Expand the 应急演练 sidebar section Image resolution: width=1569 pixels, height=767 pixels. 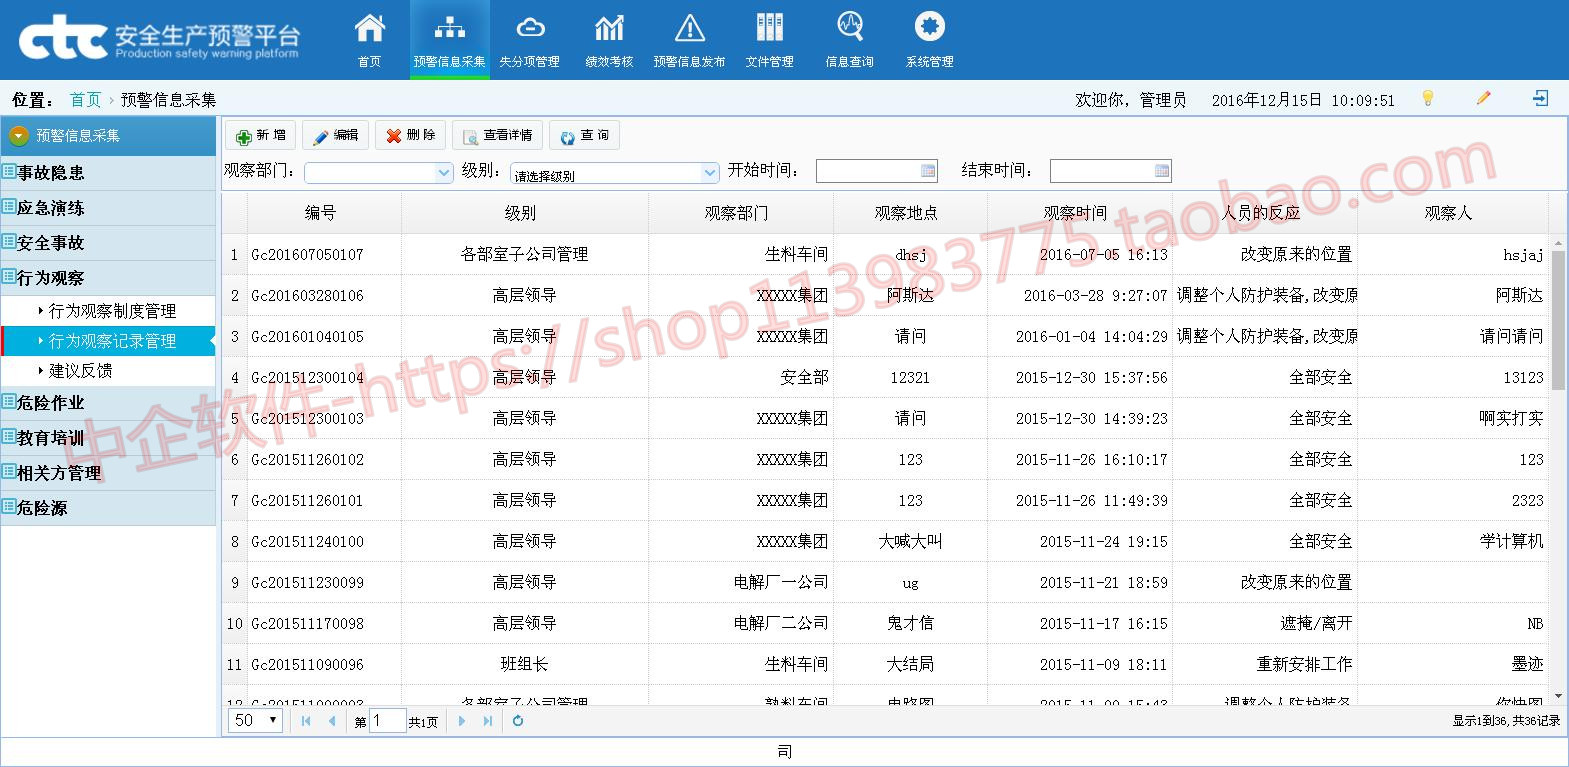tap(108, 208)
